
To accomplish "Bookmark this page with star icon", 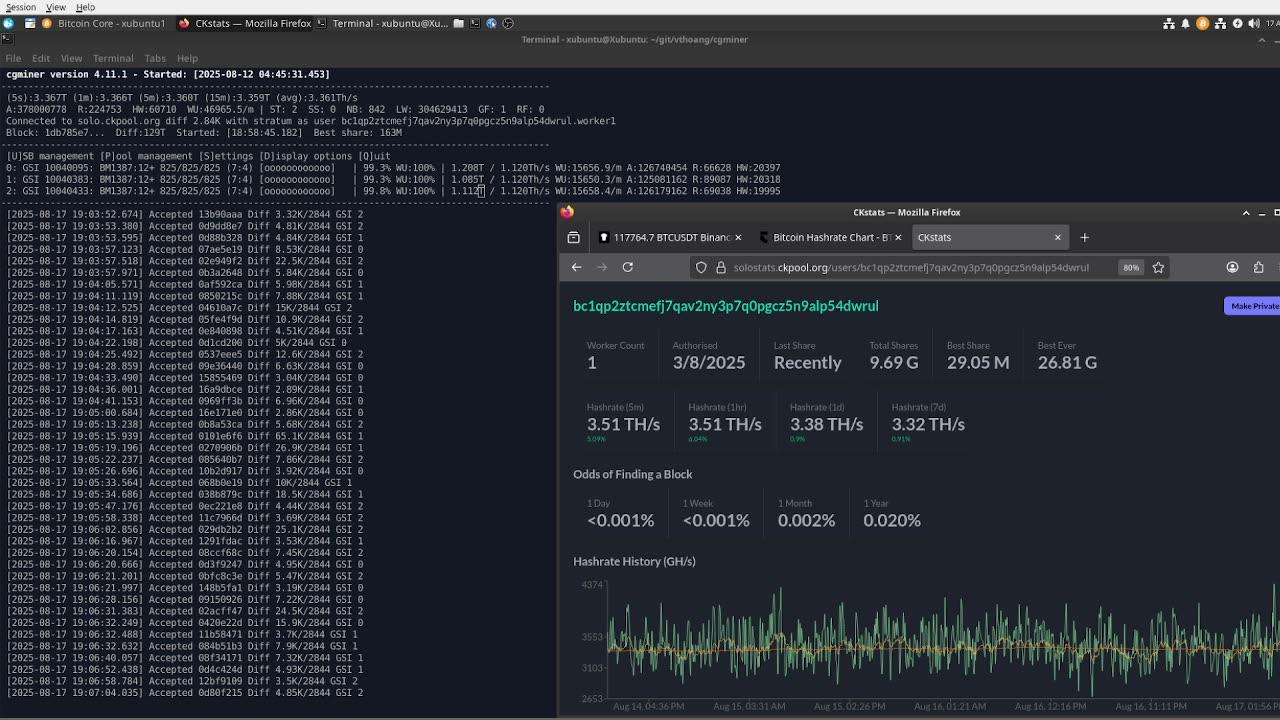I will pos(1158,267).
